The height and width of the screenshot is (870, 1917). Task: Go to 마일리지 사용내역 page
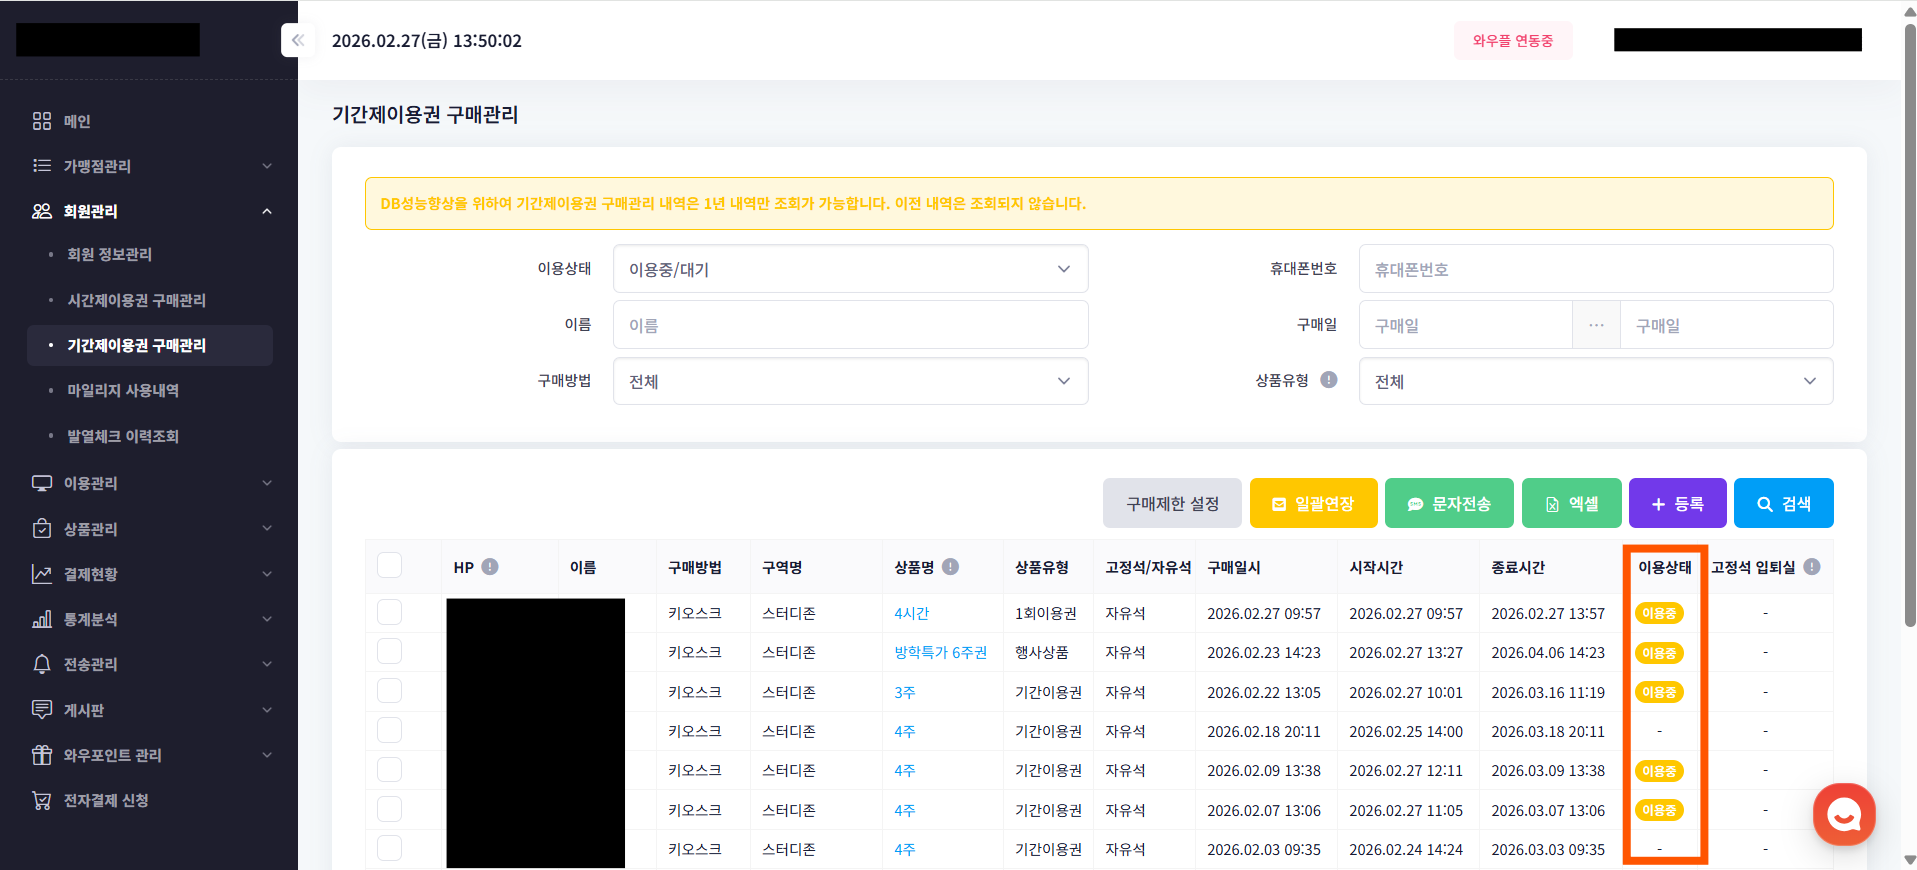point(123,390)
